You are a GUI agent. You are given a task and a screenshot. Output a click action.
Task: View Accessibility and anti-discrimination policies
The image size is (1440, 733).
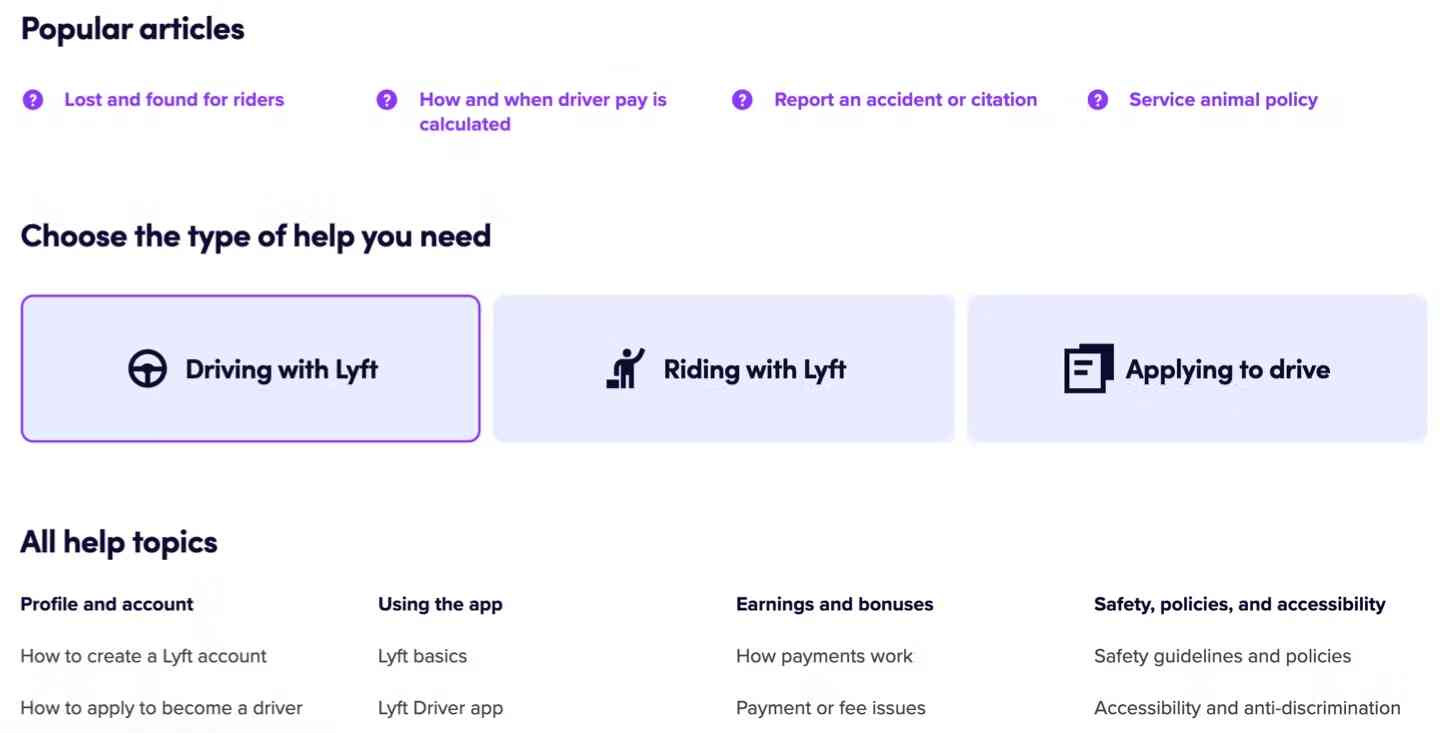click(x=1246, y=707)
